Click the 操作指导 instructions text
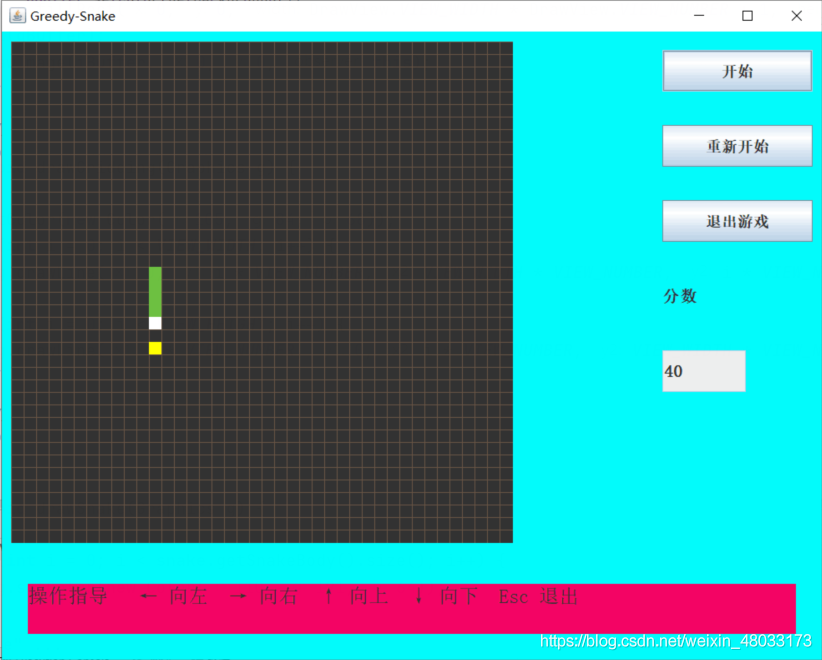The height and width of the screenshot is (660, 822). (x=68, y=596)
